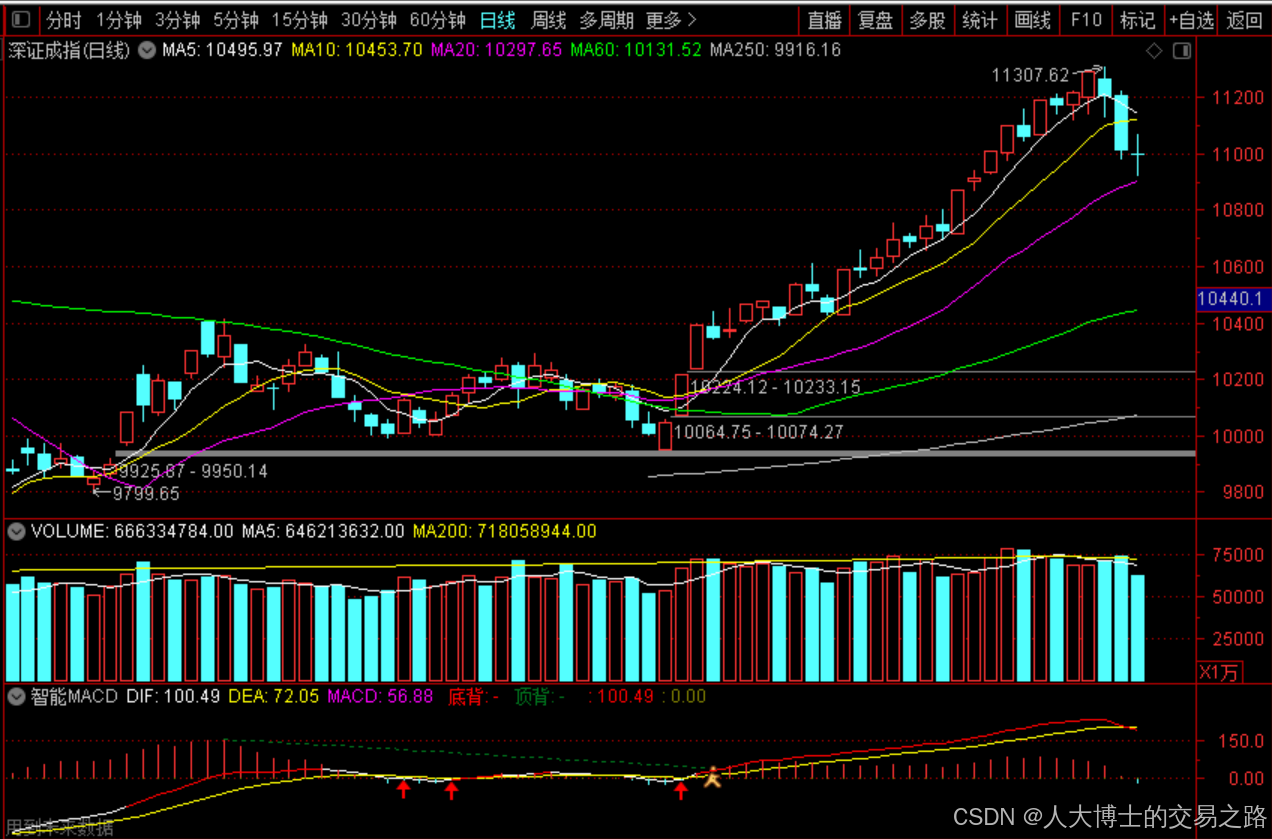Screen dimensions: 1272x839
Task: Click the DIF: 100.49 value
Action: 173,696
